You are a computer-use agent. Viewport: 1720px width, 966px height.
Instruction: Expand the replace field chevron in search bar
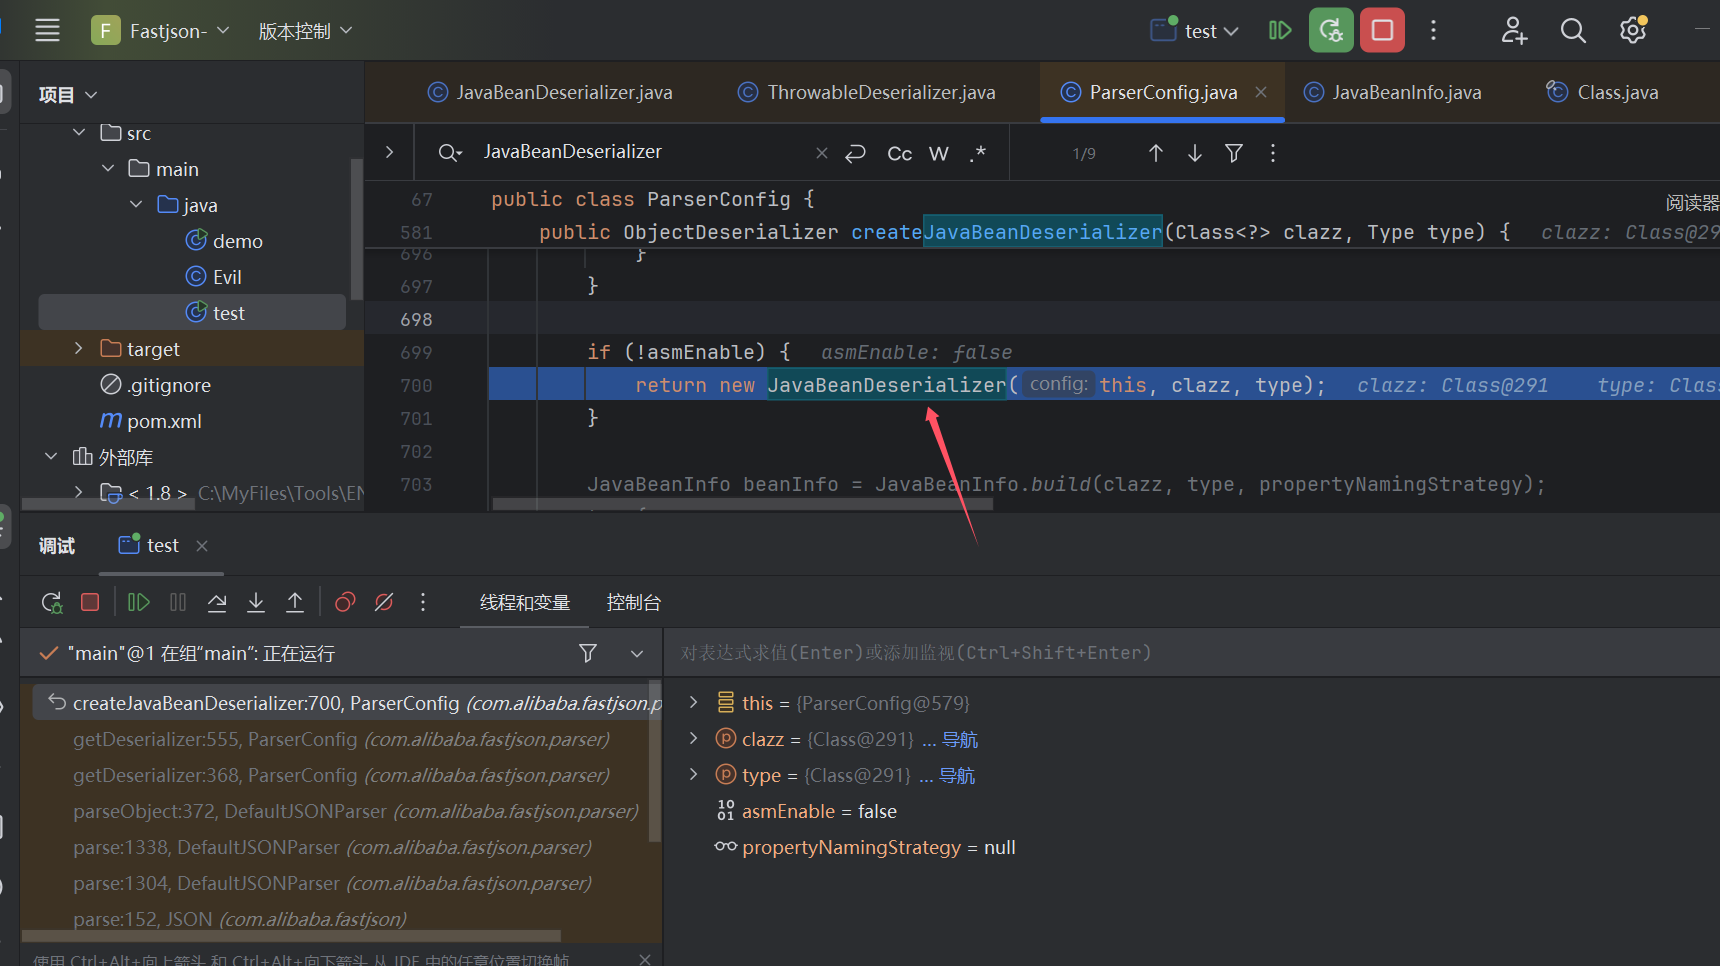[x=389, y=152]
